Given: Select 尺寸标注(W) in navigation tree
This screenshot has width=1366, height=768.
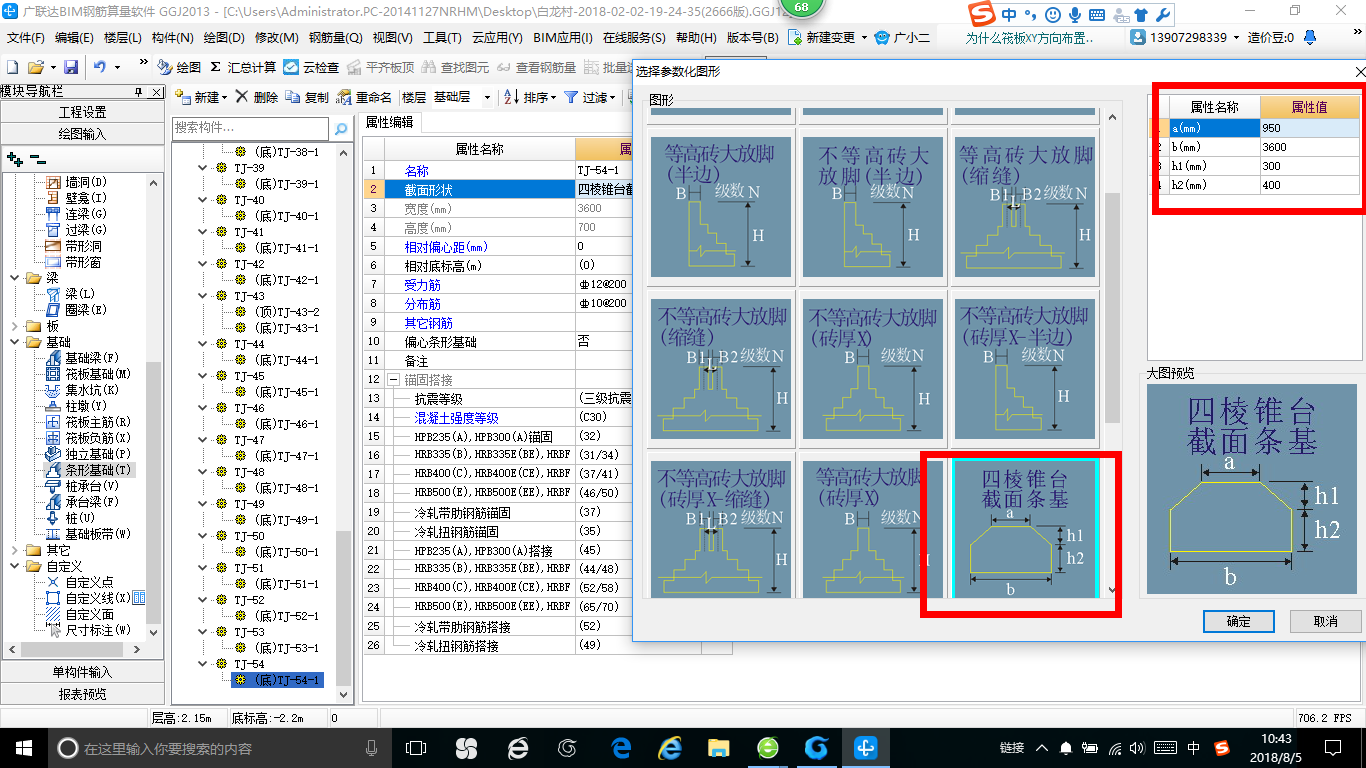Looking at the screenshot, I should tap(88, 630).
